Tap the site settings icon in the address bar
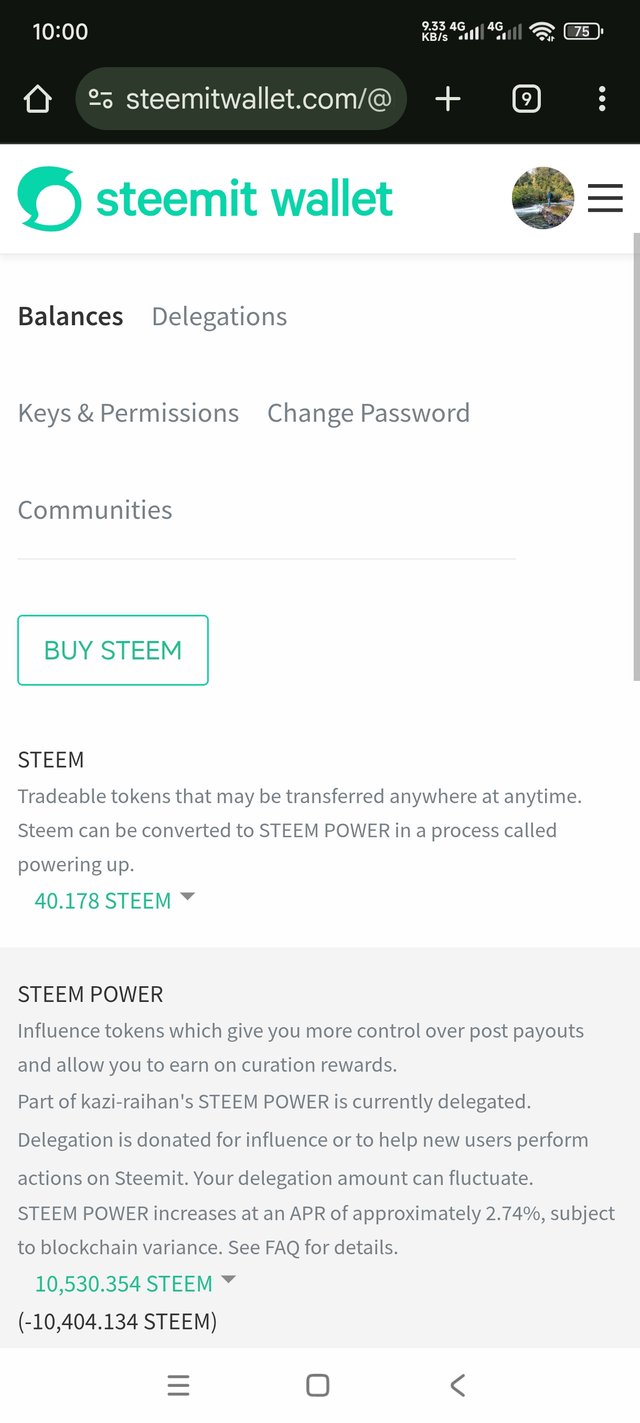The width and height of the screenshot is (640, 1423). coord(100,99)
